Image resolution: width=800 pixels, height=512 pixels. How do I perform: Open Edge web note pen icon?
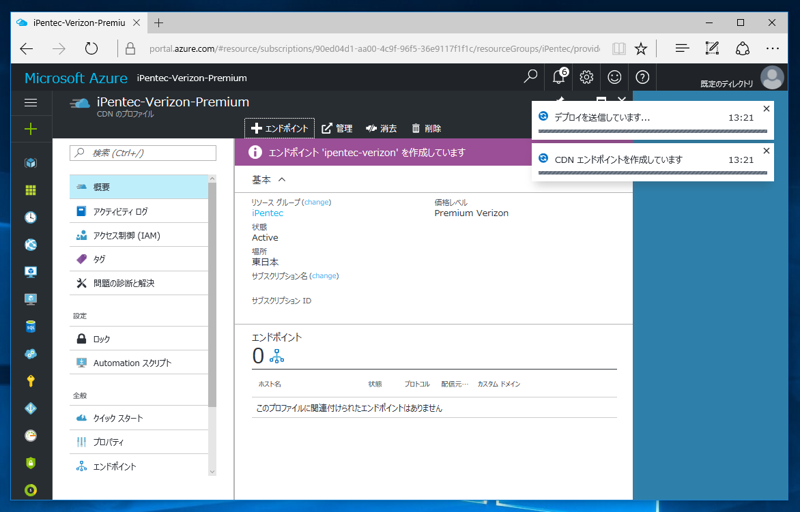tap(712, 48)
